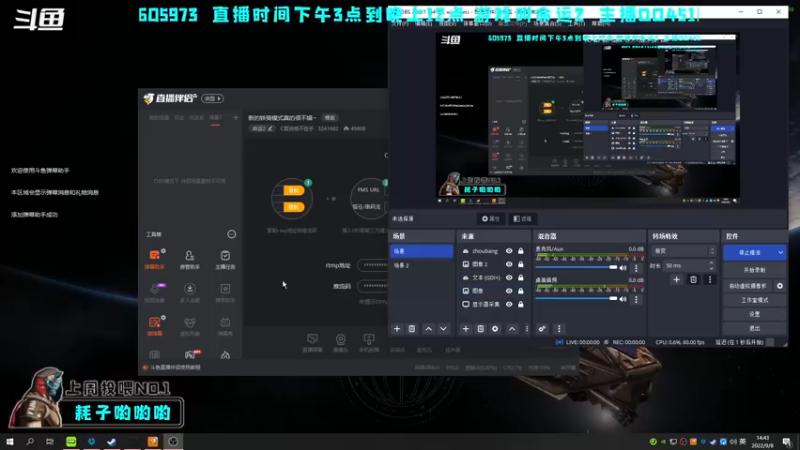Mute the 桌面音频 audio channel
Screen dimensions: 800x450
(x=622, y=299)
